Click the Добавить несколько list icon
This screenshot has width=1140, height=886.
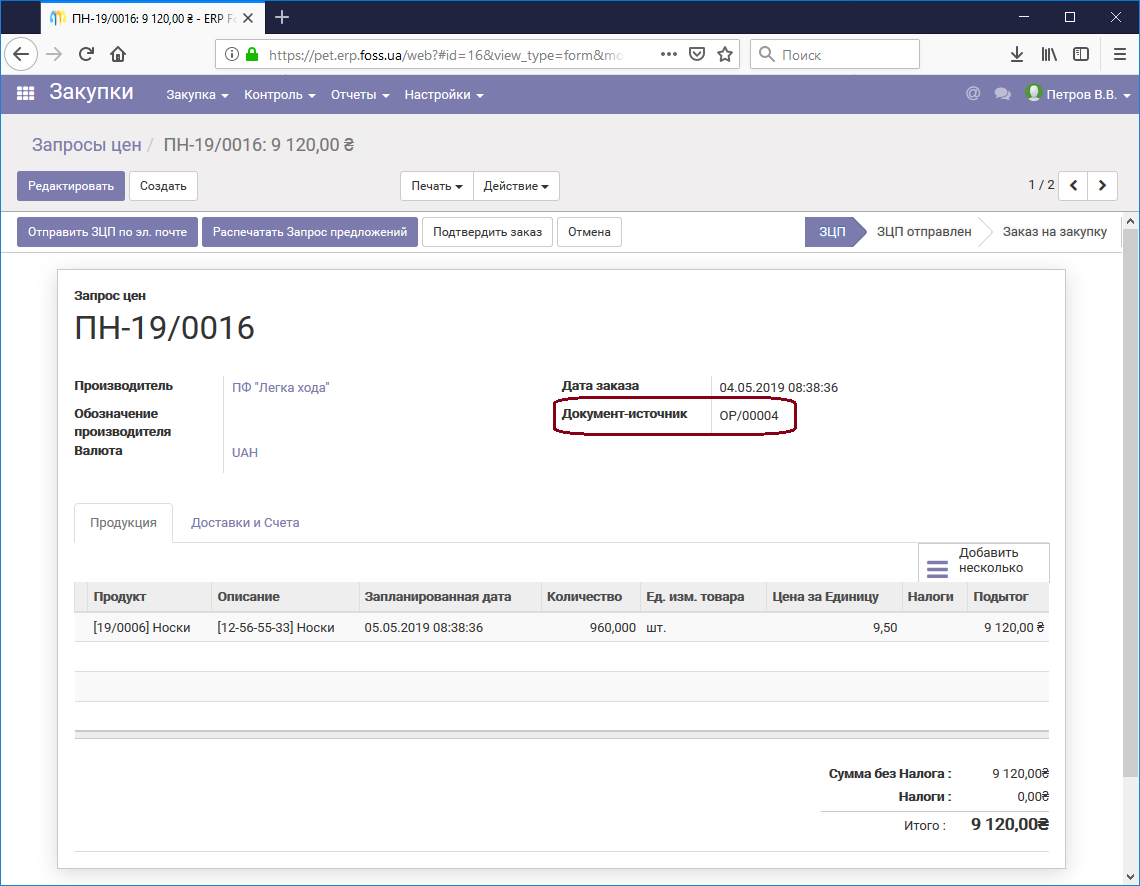pos(937,568)
